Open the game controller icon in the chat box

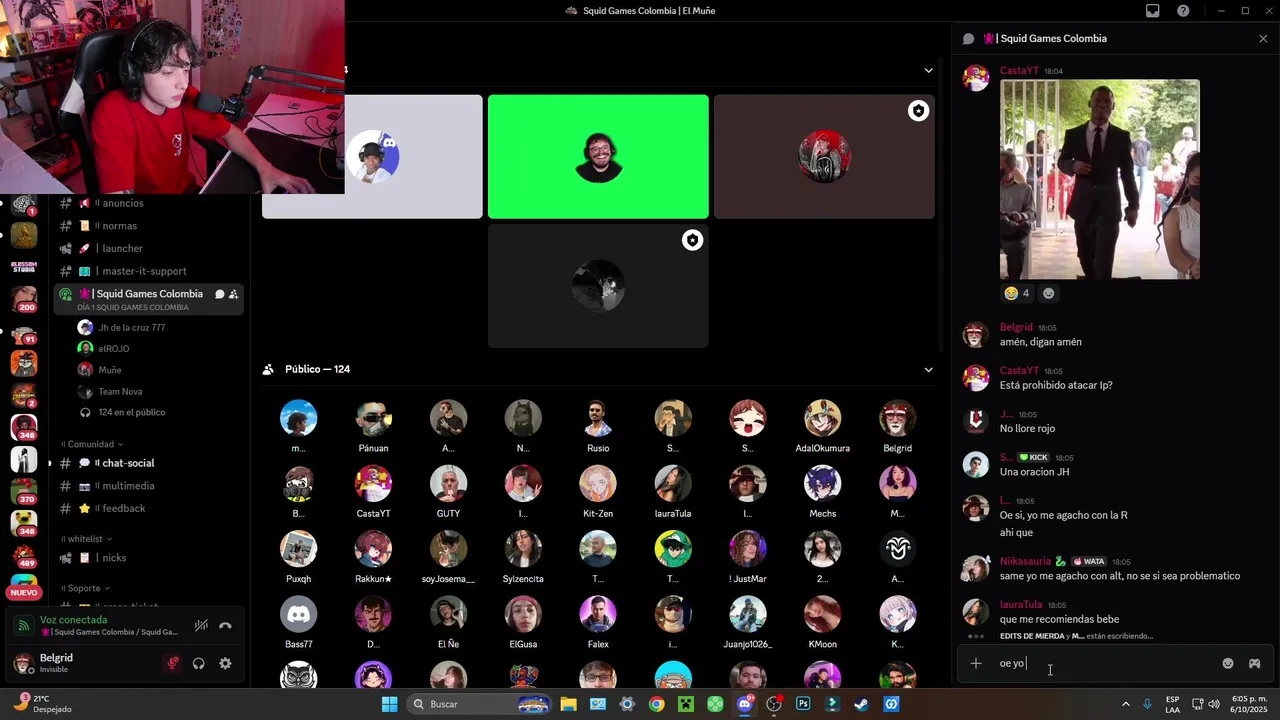pos(1254,663)
